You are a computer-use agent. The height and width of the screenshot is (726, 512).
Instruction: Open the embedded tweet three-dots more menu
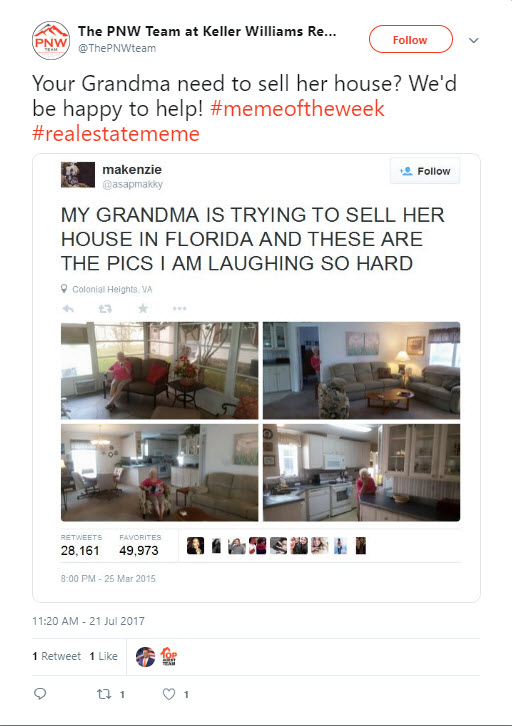point(180,308)
